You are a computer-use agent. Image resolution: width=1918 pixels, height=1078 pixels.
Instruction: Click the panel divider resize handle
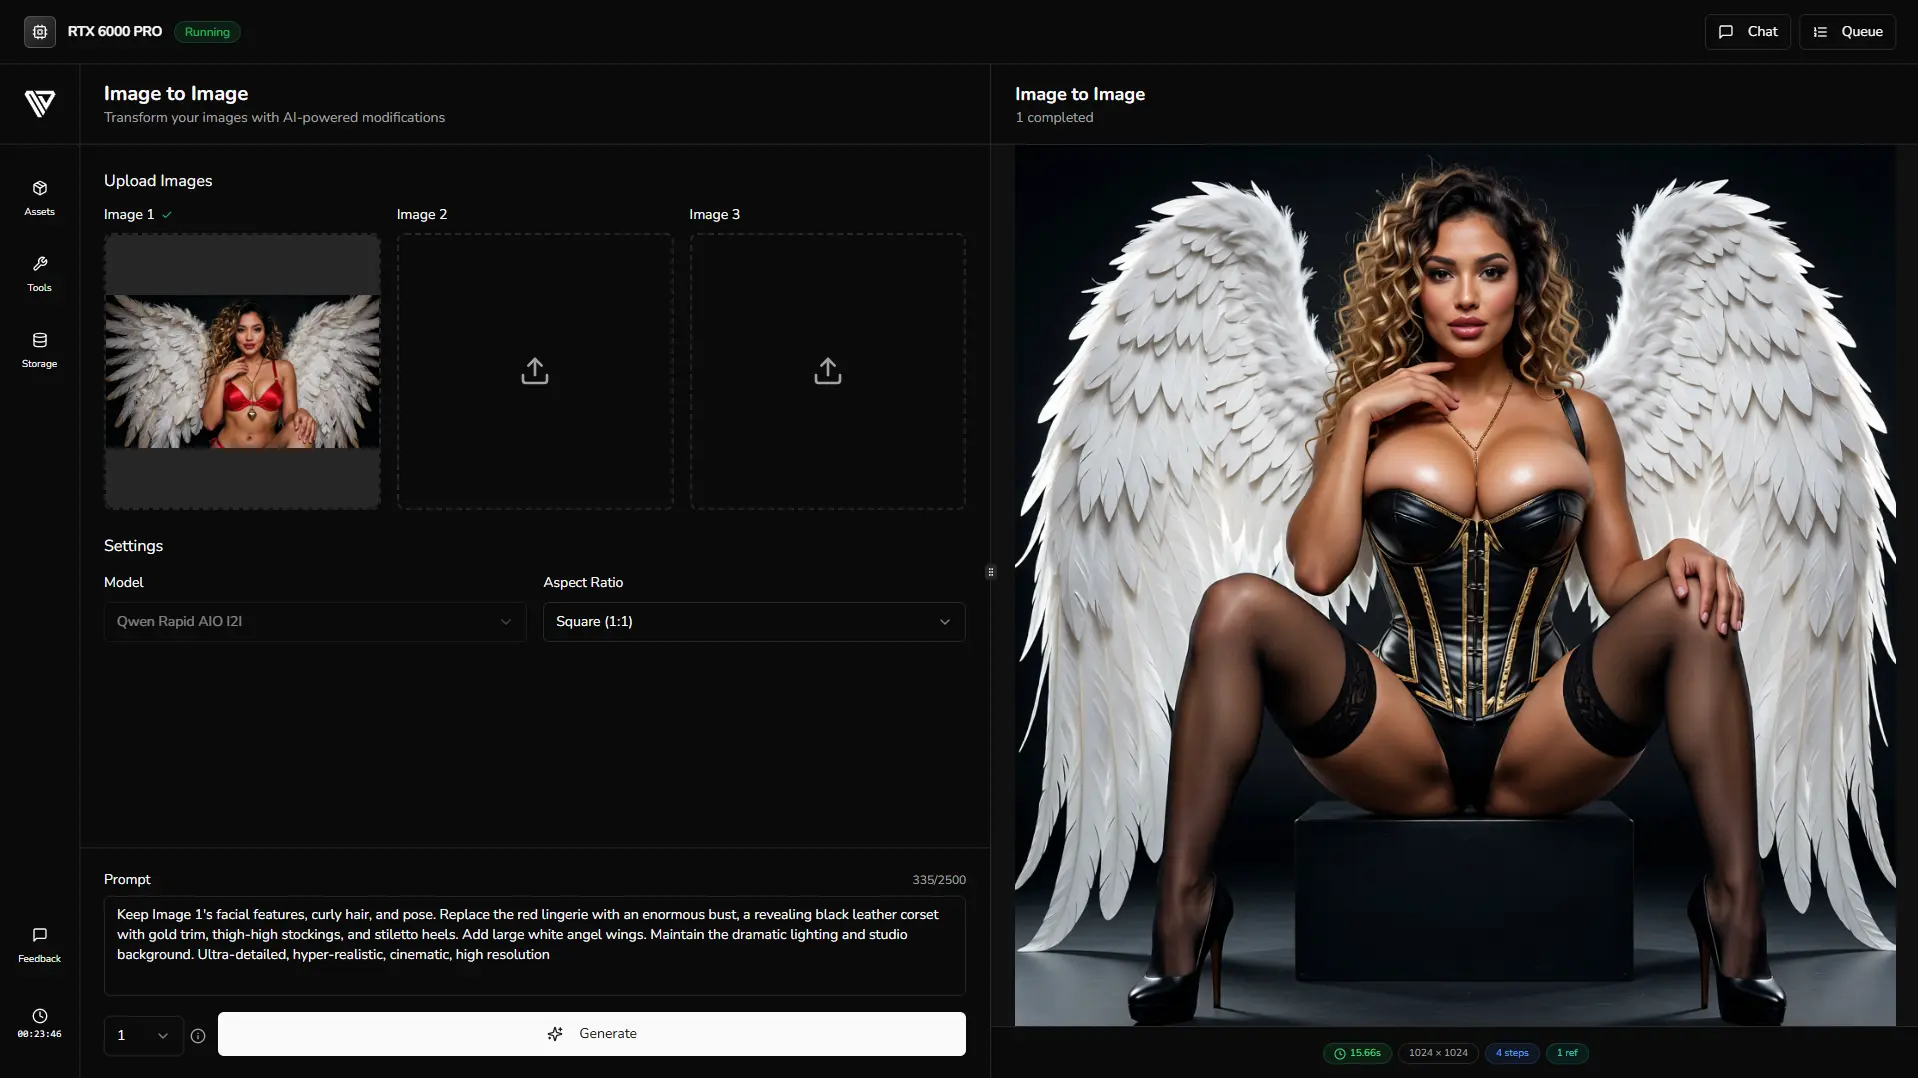pyautogui.click(x=991, y=572)
